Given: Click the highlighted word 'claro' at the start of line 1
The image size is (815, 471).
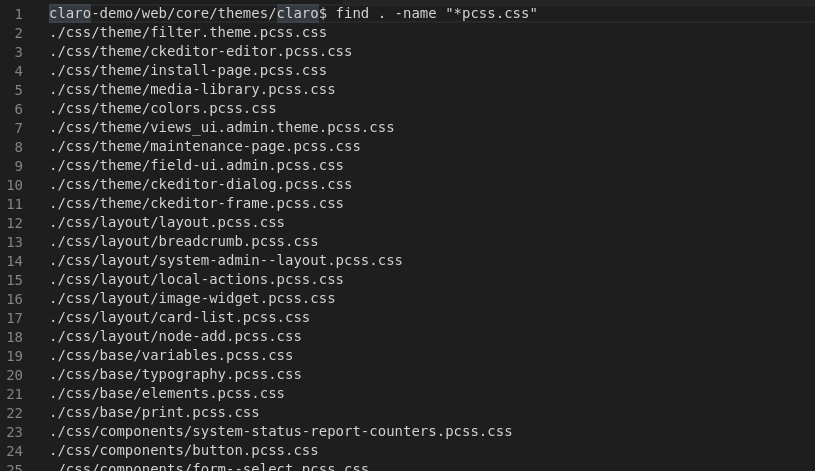Looking at the screenshot, I should click(x=69, y=13).
